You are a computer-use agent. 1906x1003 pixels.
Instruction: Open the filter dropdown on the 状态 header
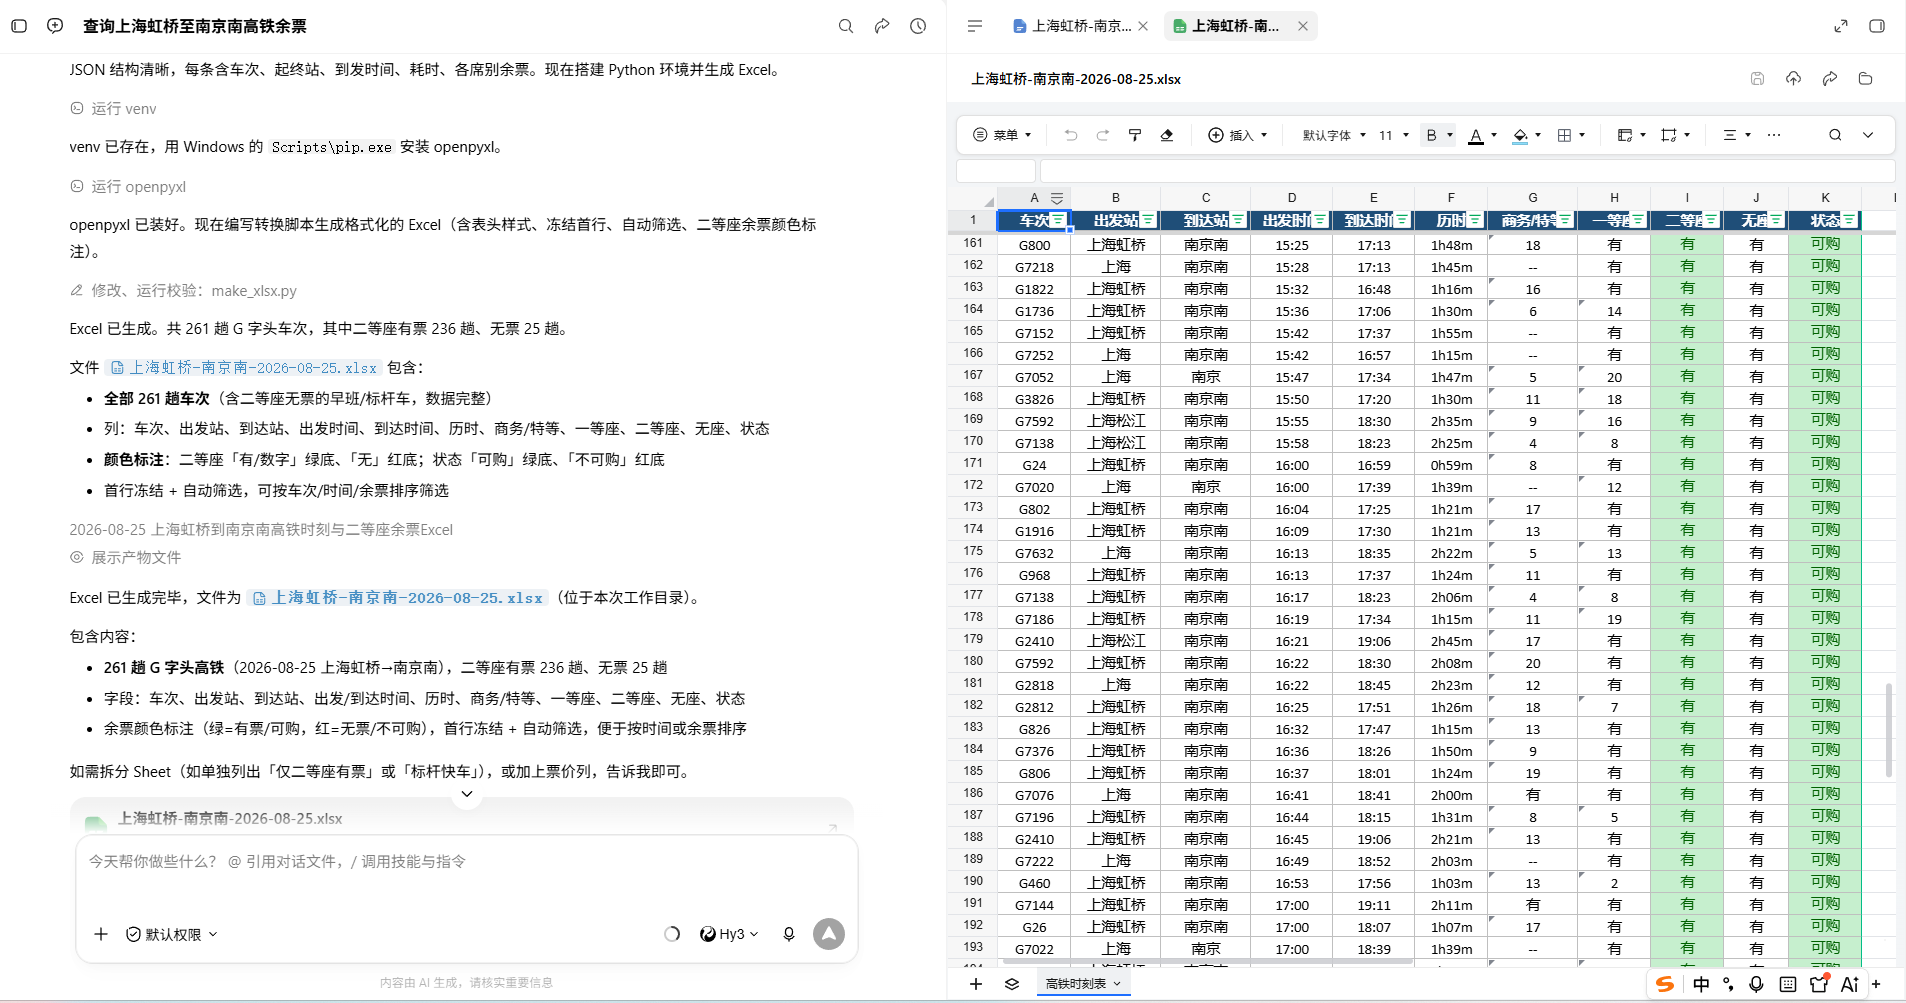pyautogui.click(x=1849, y=220)
